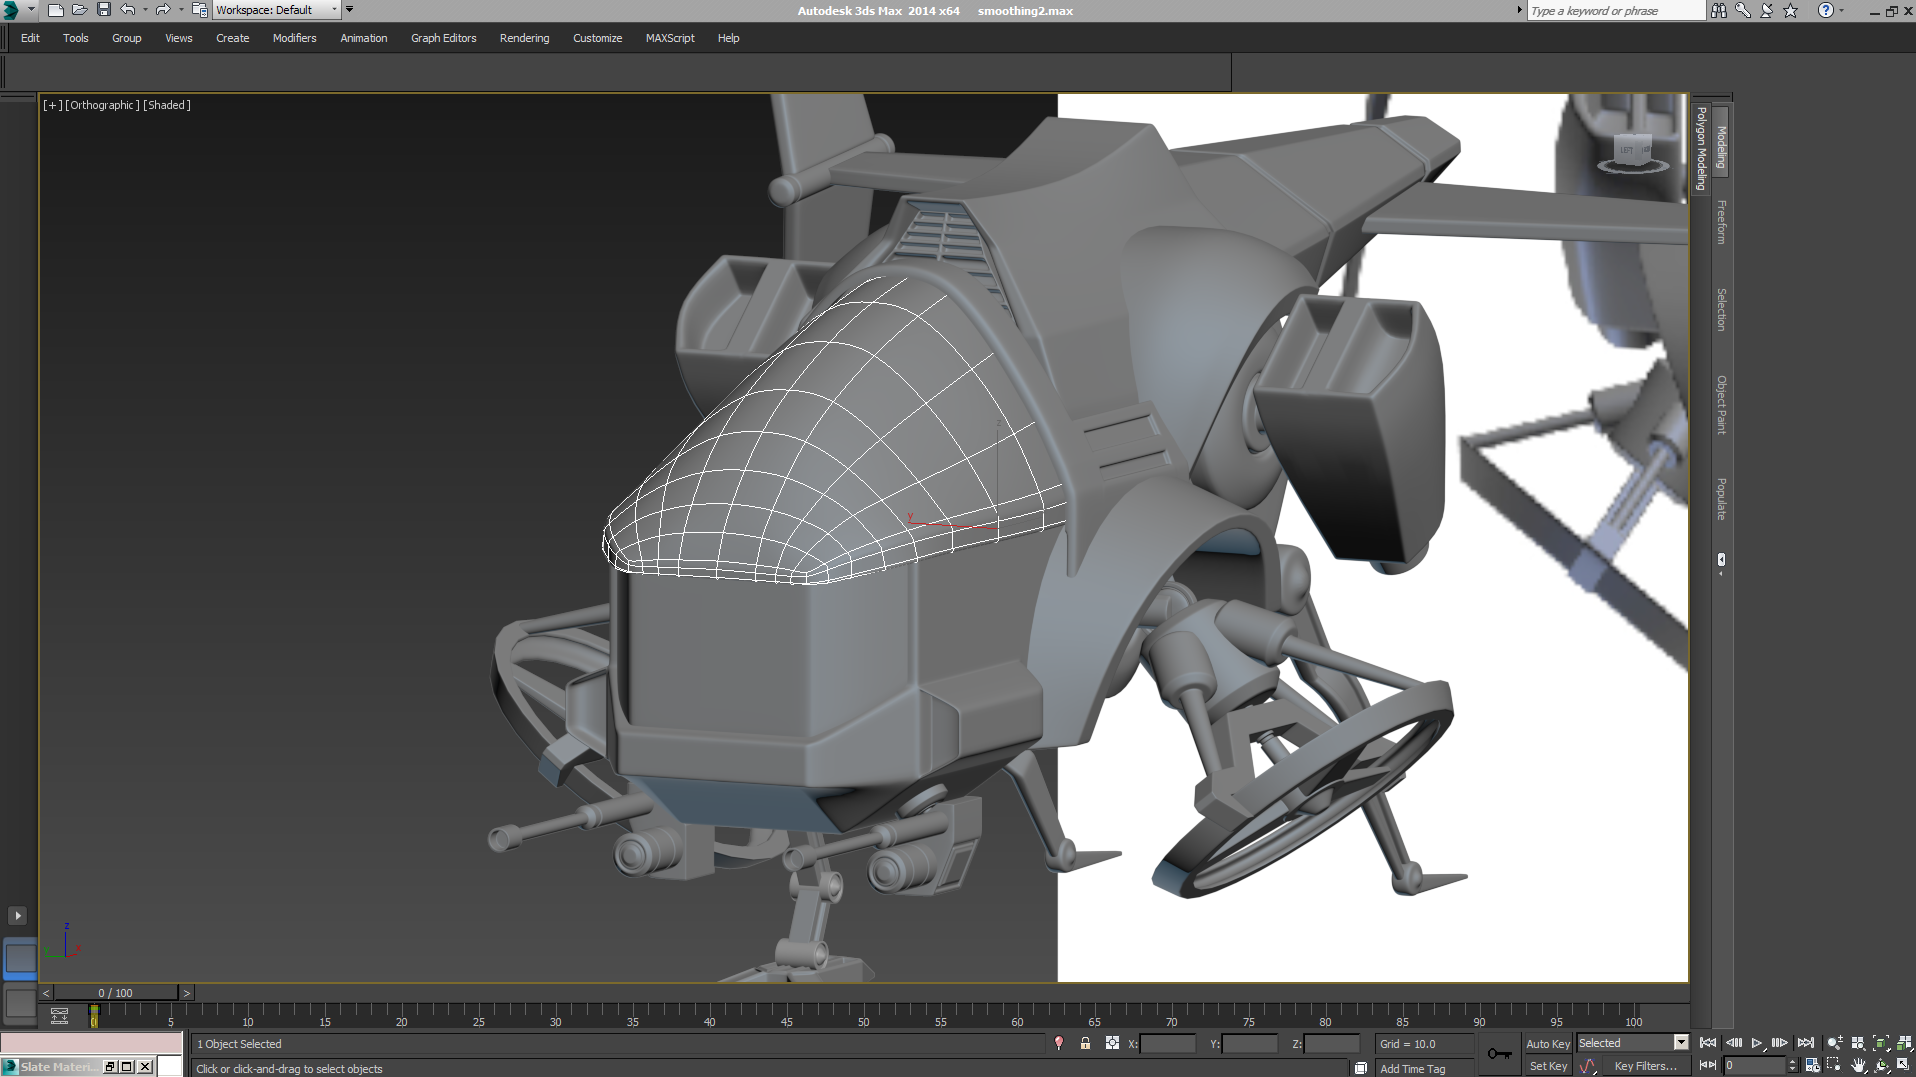
Task: Search with the binoculars icon
Action: [1719, 10]
